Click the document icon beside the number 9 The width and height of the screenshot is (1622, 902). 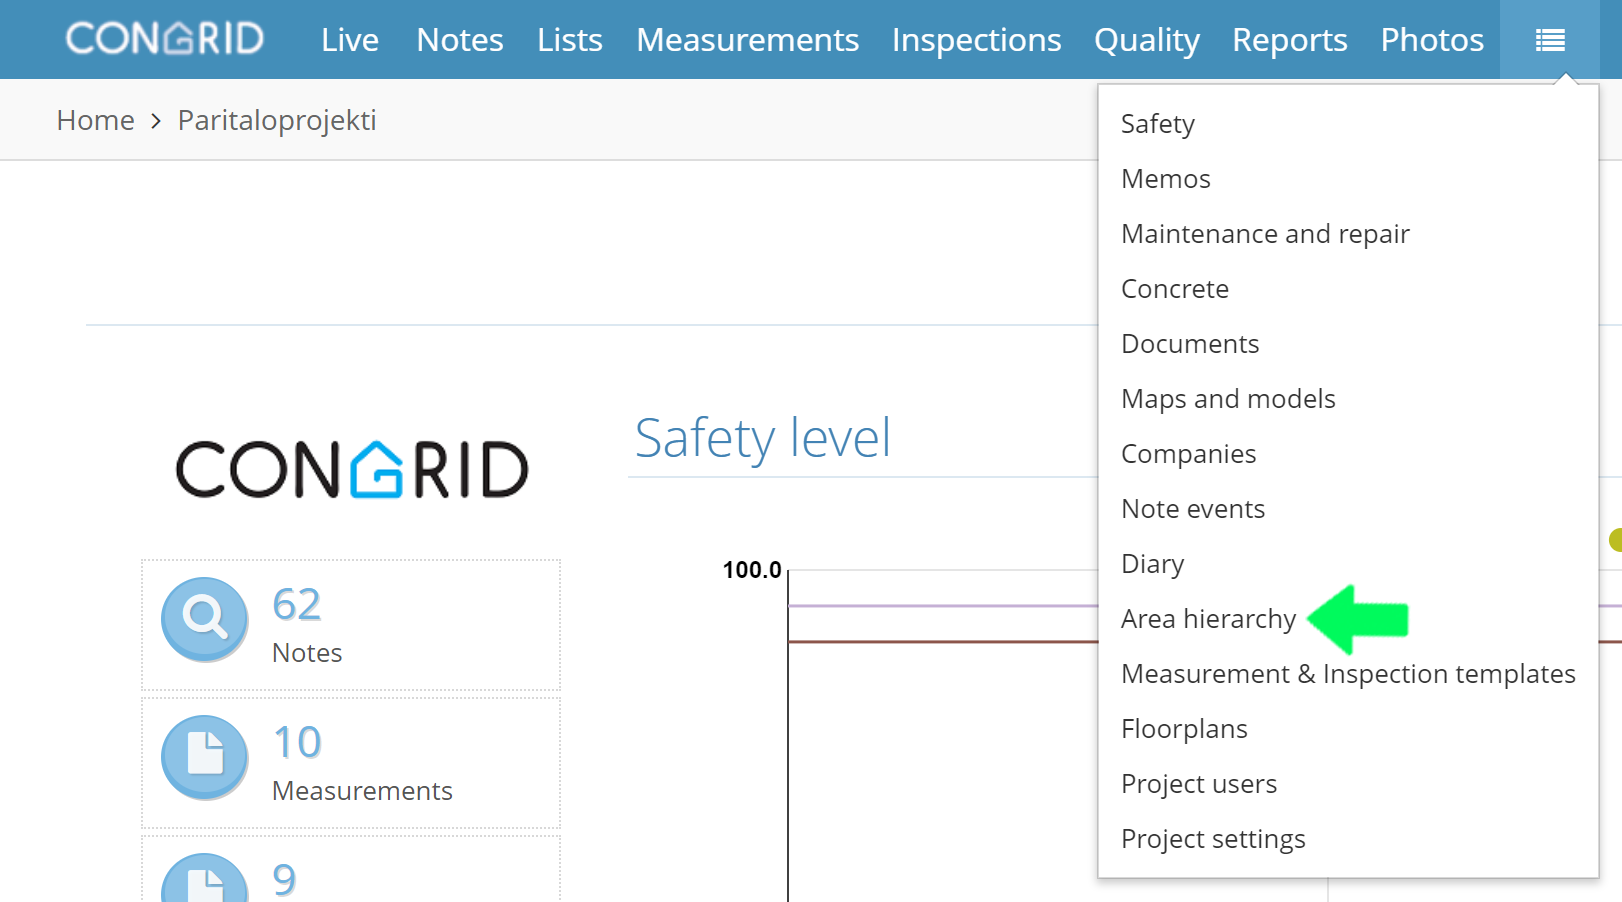tap(205, 879)
